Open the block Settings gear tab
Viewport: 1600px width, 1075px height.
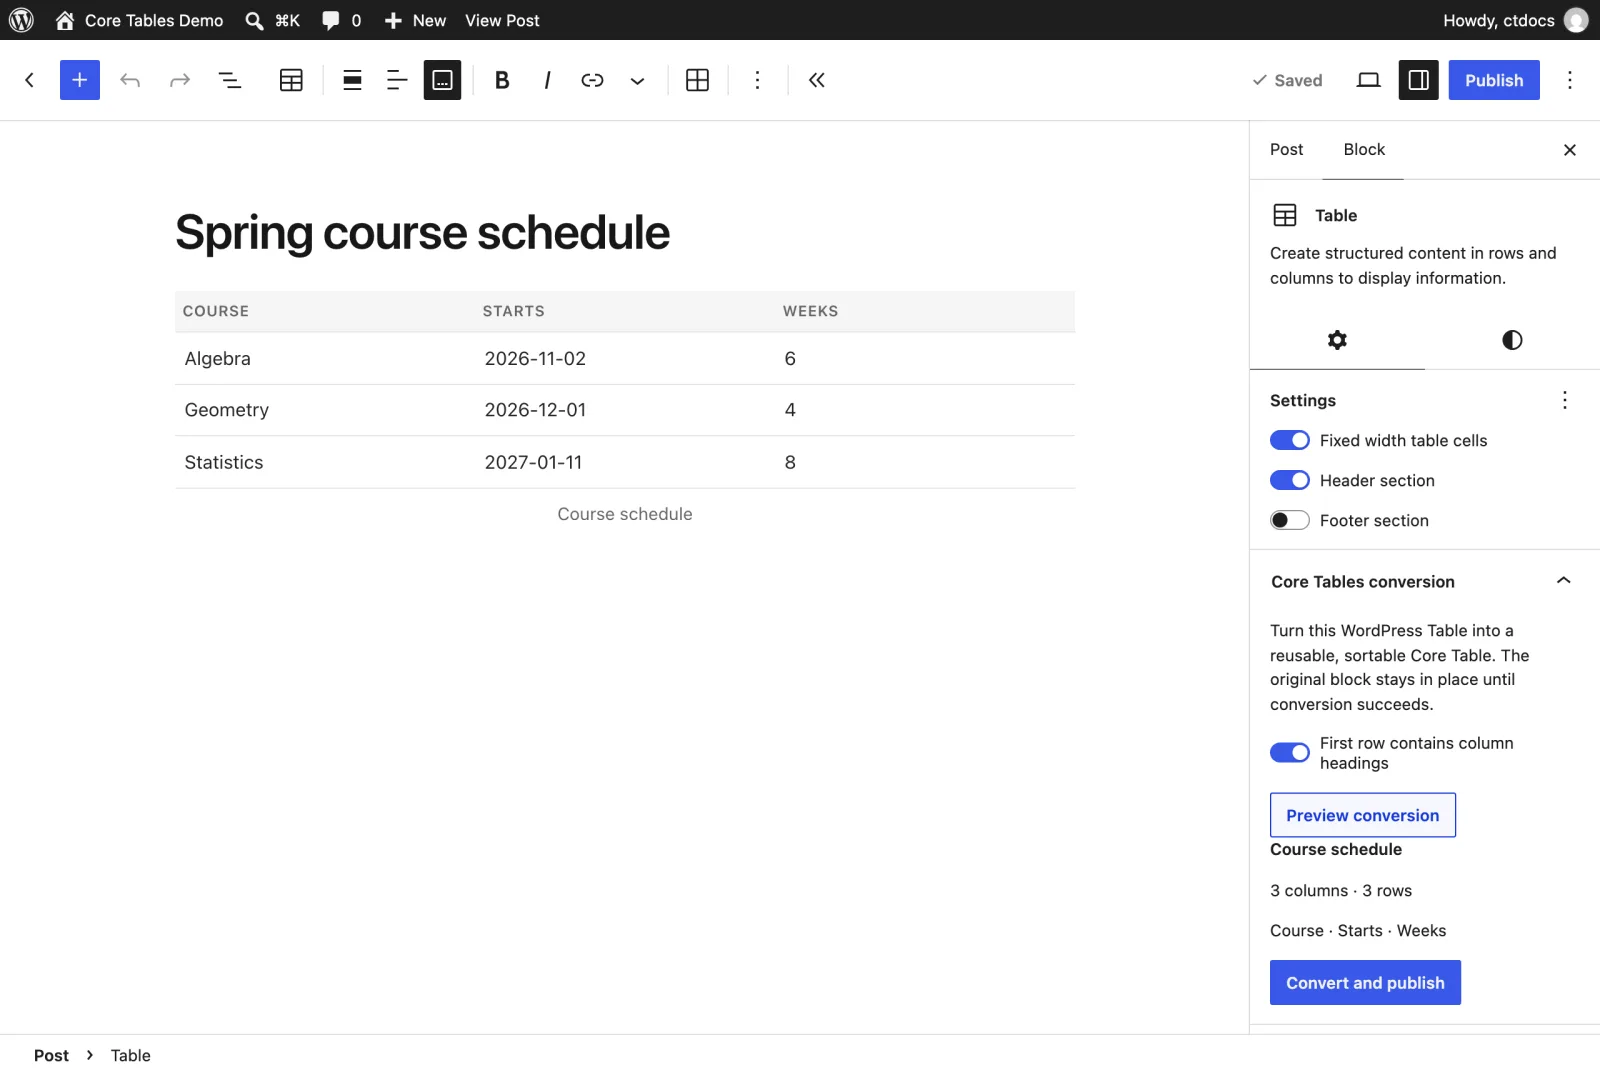(1337, 340)
